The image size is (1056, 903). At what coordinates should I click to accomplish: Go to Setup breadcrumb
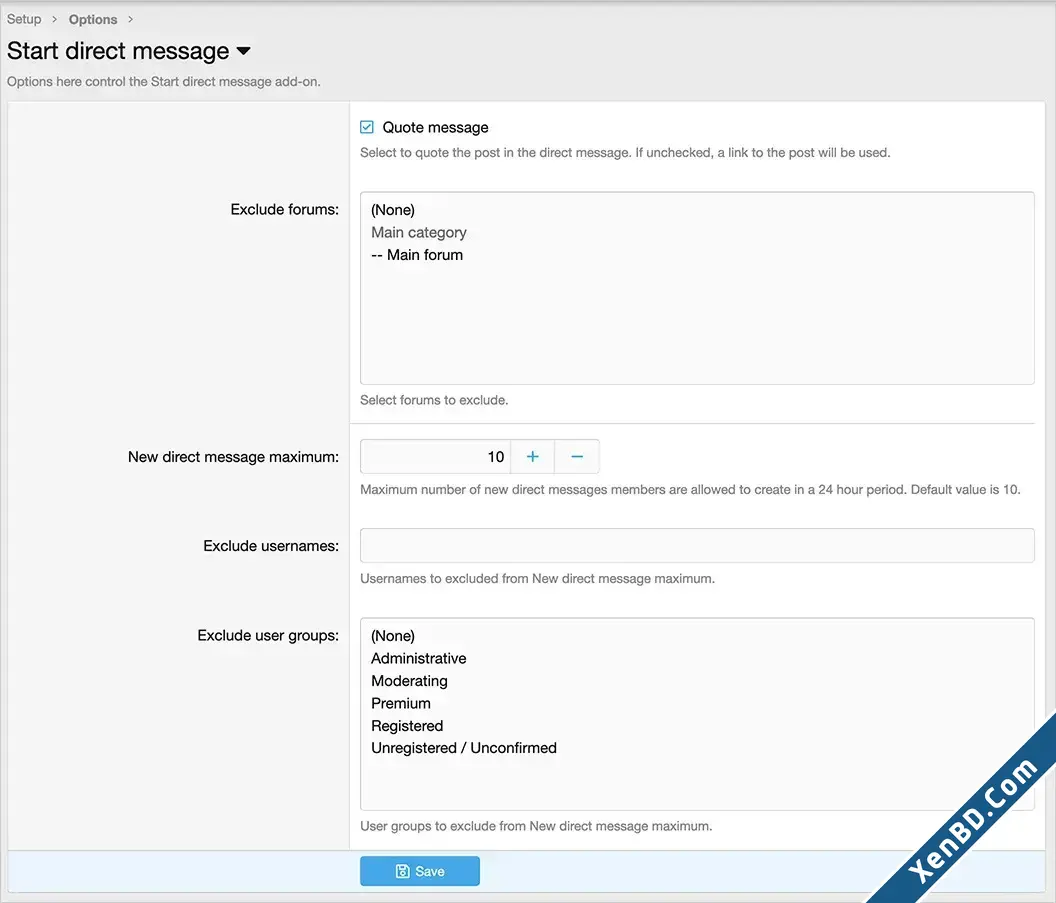pyautogui.click(x=24, y=19)
